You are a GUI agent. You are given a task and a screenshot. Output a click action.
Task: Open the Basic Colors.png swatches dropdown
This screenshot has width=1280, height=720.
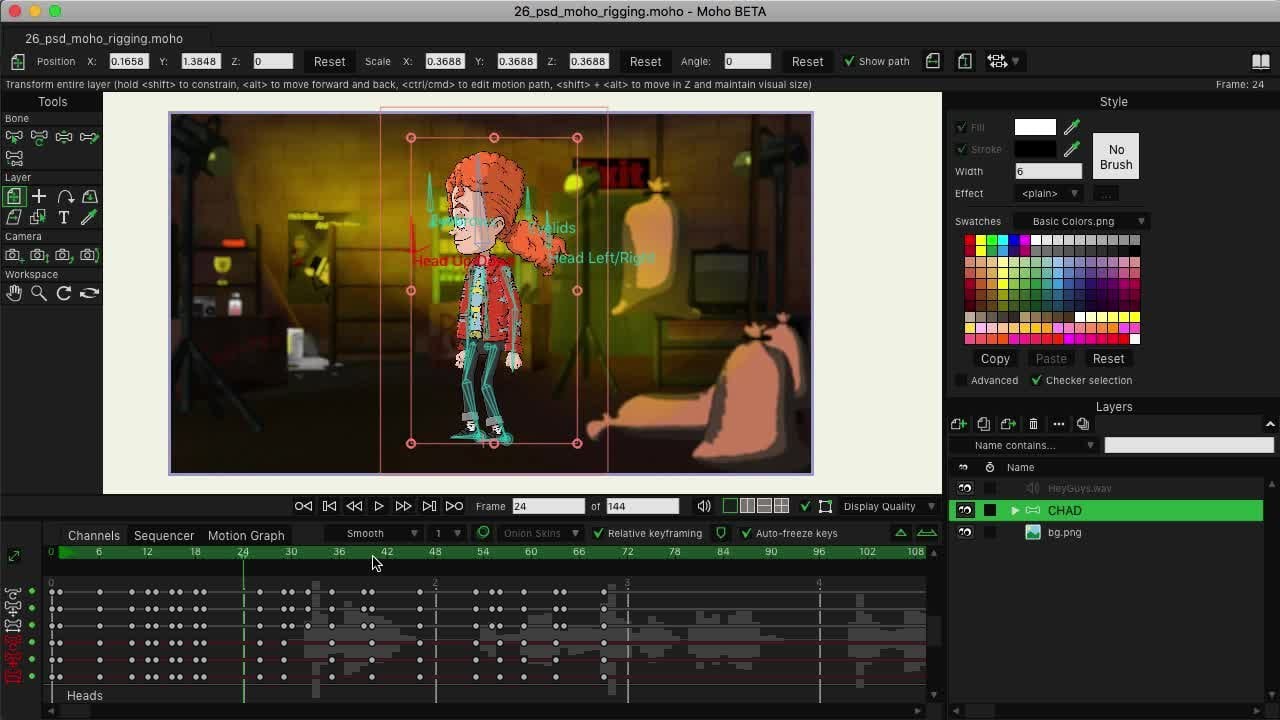[1086, 221]
